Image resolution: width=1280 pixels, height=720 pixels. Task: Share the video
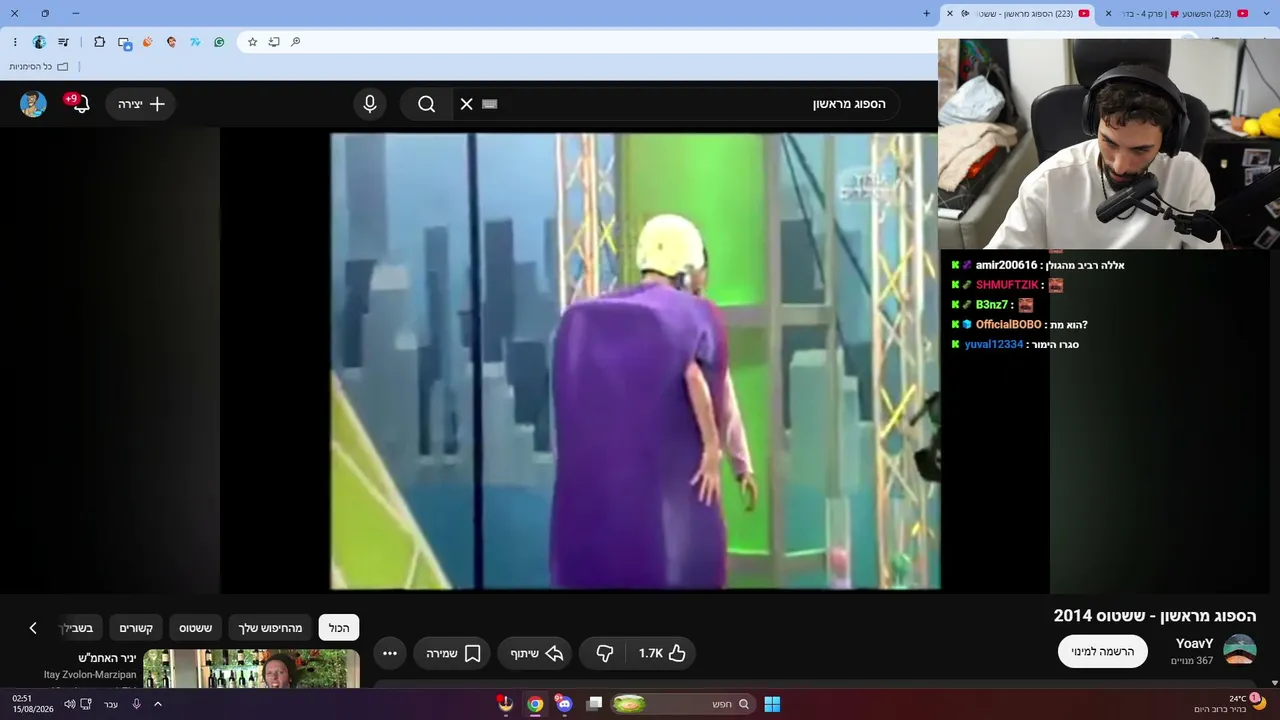537,653
